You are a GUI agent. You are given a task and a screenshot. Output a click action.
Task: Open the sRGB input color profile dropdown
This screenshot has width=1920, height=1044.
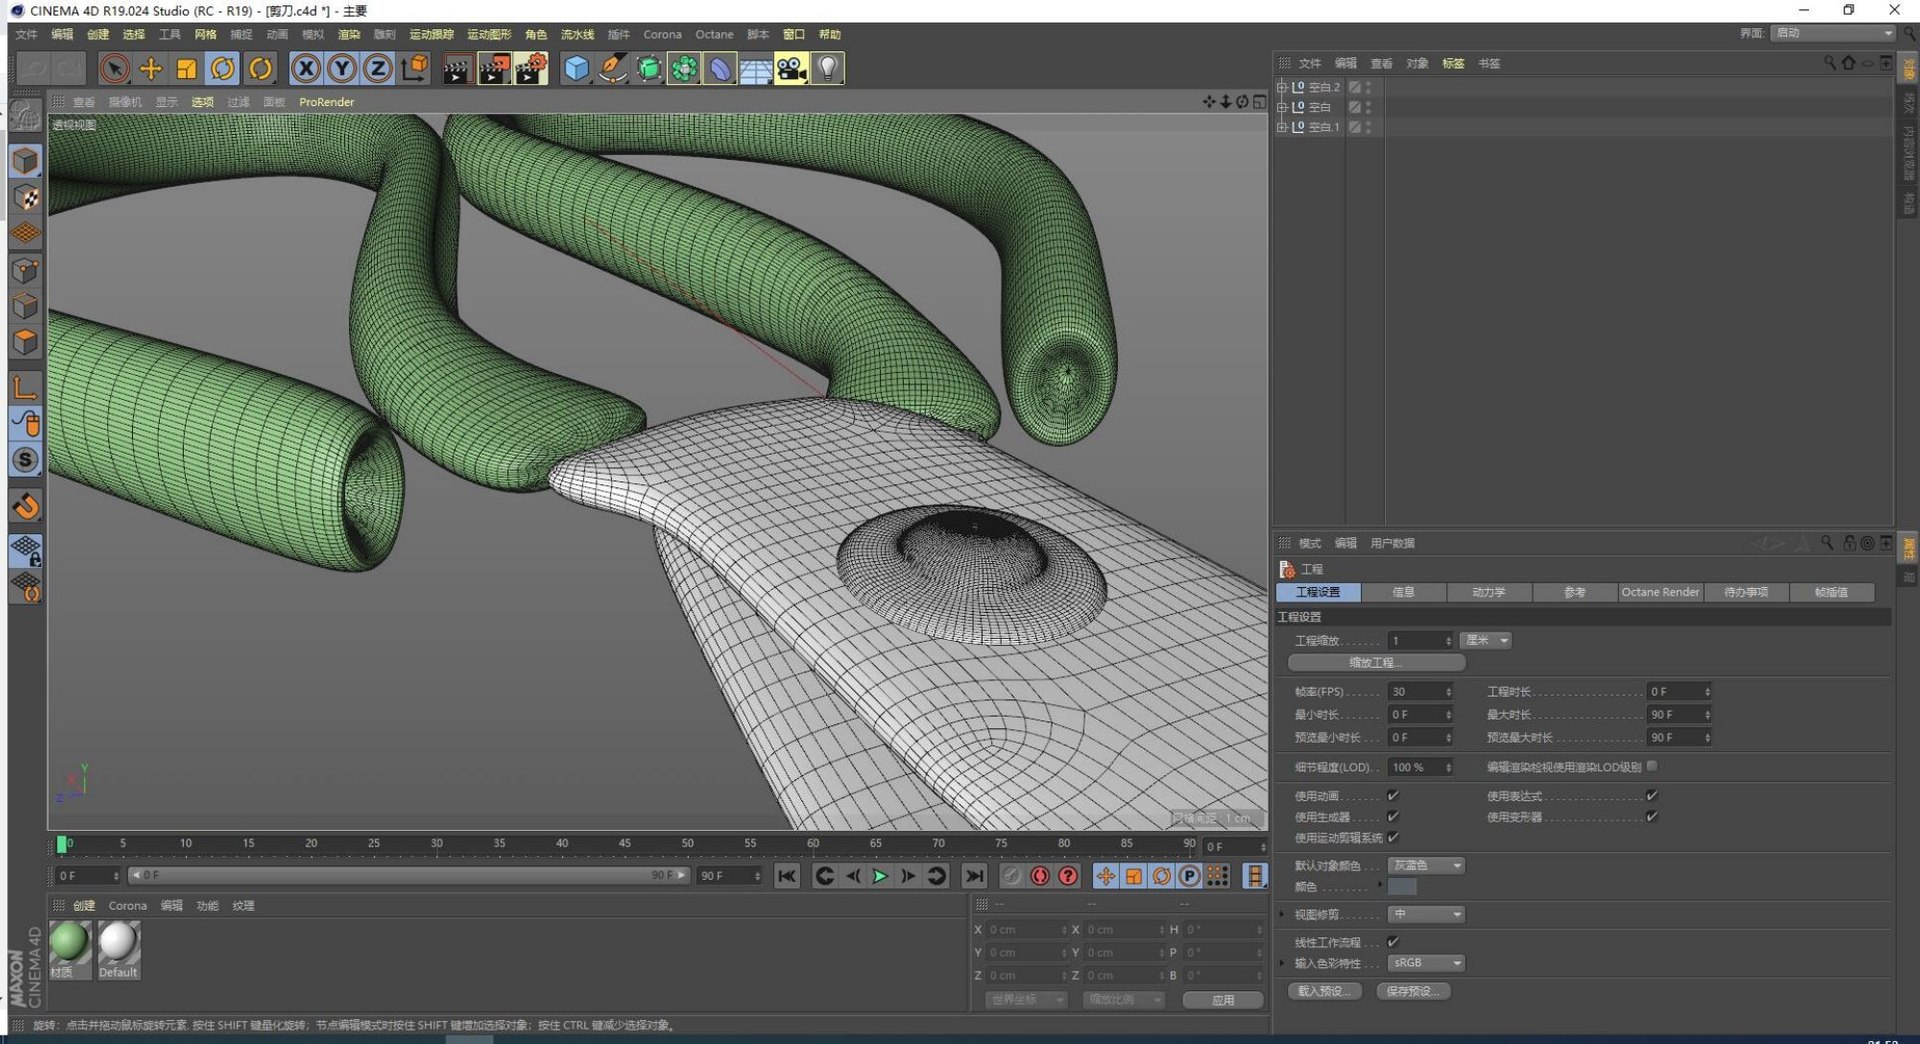coord(1426,963)
